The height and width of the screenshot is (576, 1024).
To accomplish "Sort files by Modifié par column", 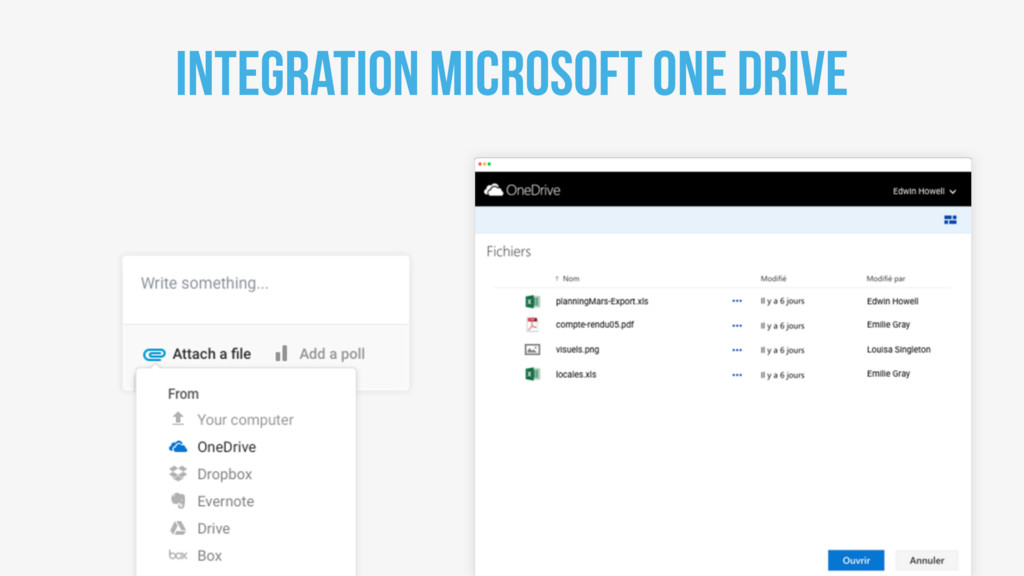I will click(886, 278).
